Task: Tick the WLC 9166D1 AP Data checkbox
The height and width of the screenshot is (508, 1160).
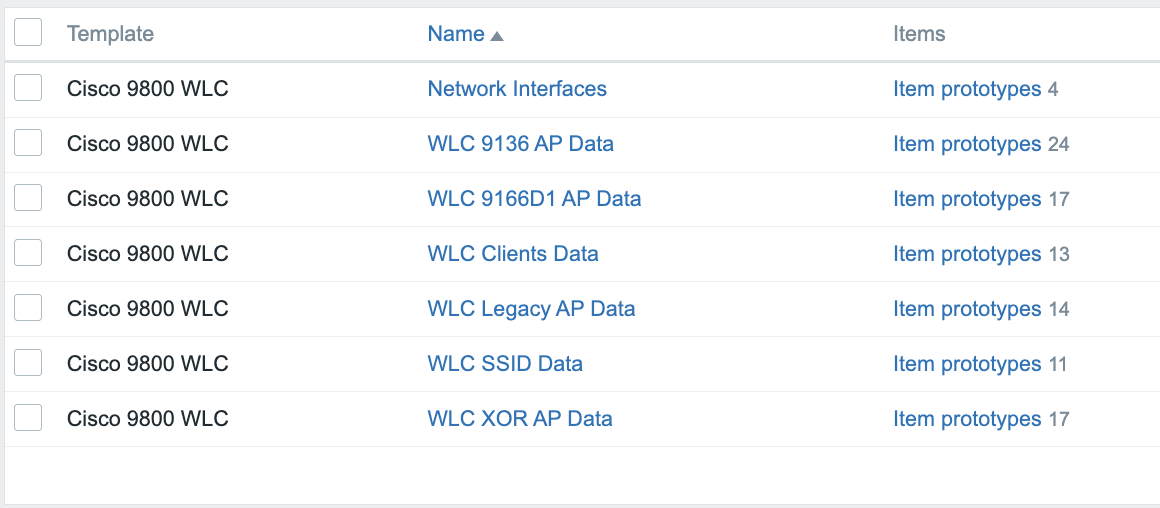Action: 28,198
